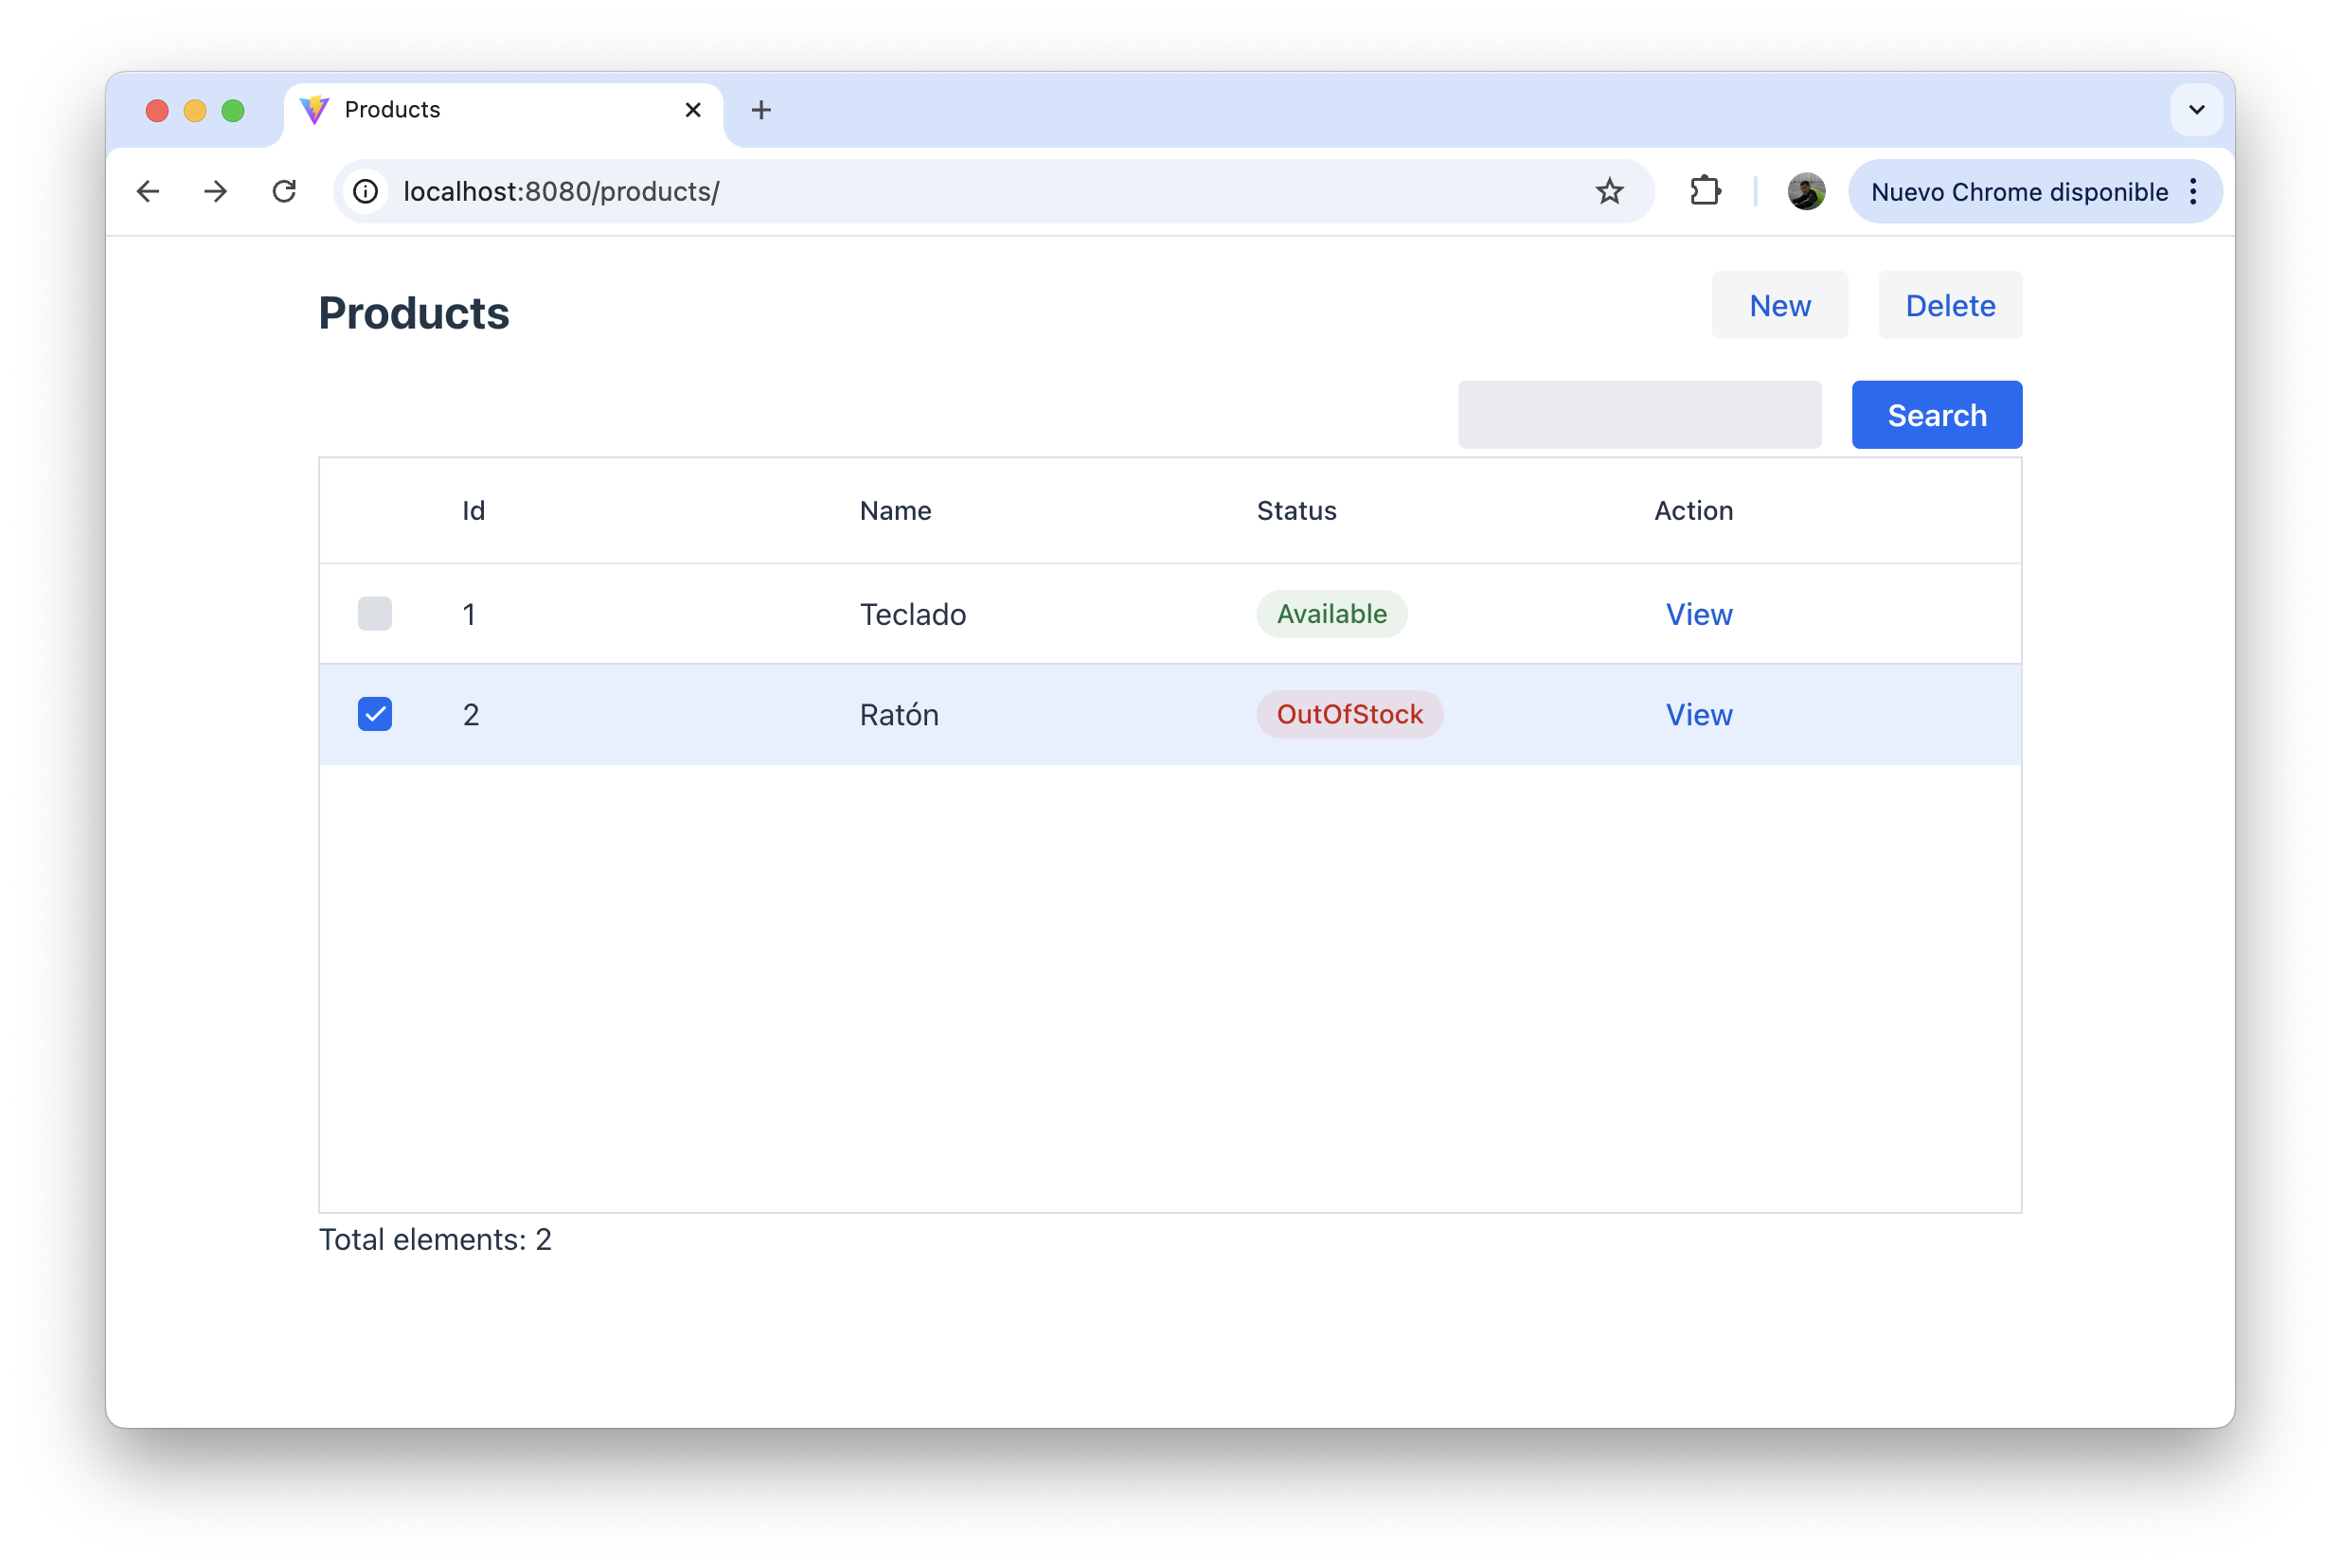Click the site information icon in address bar
Screen dimensions: 2341x1568
pos(364,191)
